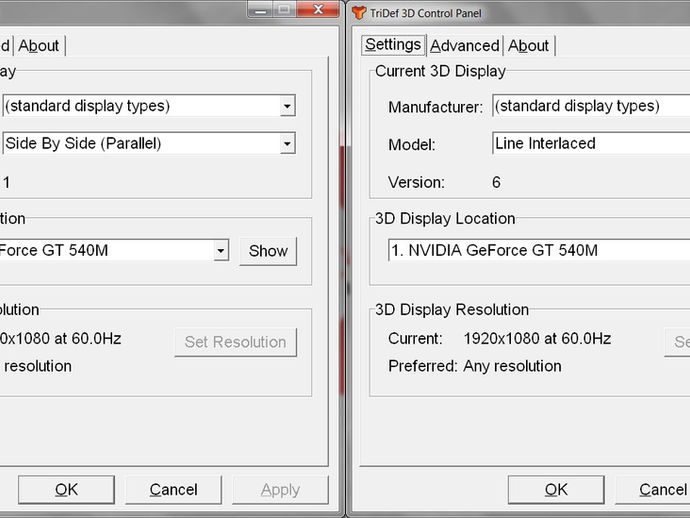Screen dimensions: 690x518
Task: Click the Side By Side (Parallel) field text
Action: 83,143
